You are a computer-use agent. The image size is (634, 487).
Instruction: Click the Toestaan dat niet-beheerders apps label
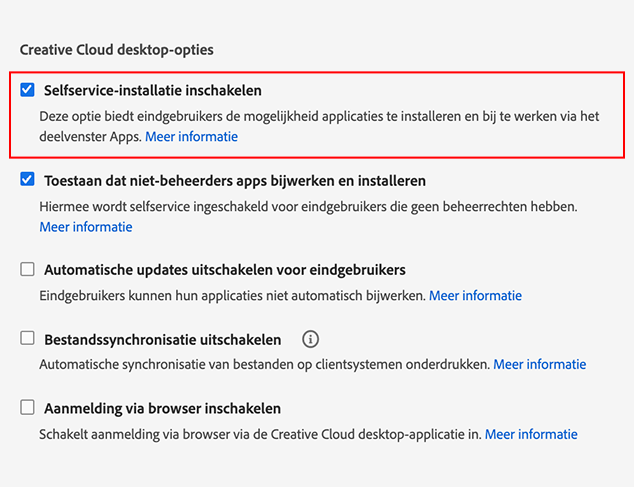(235, 181)
